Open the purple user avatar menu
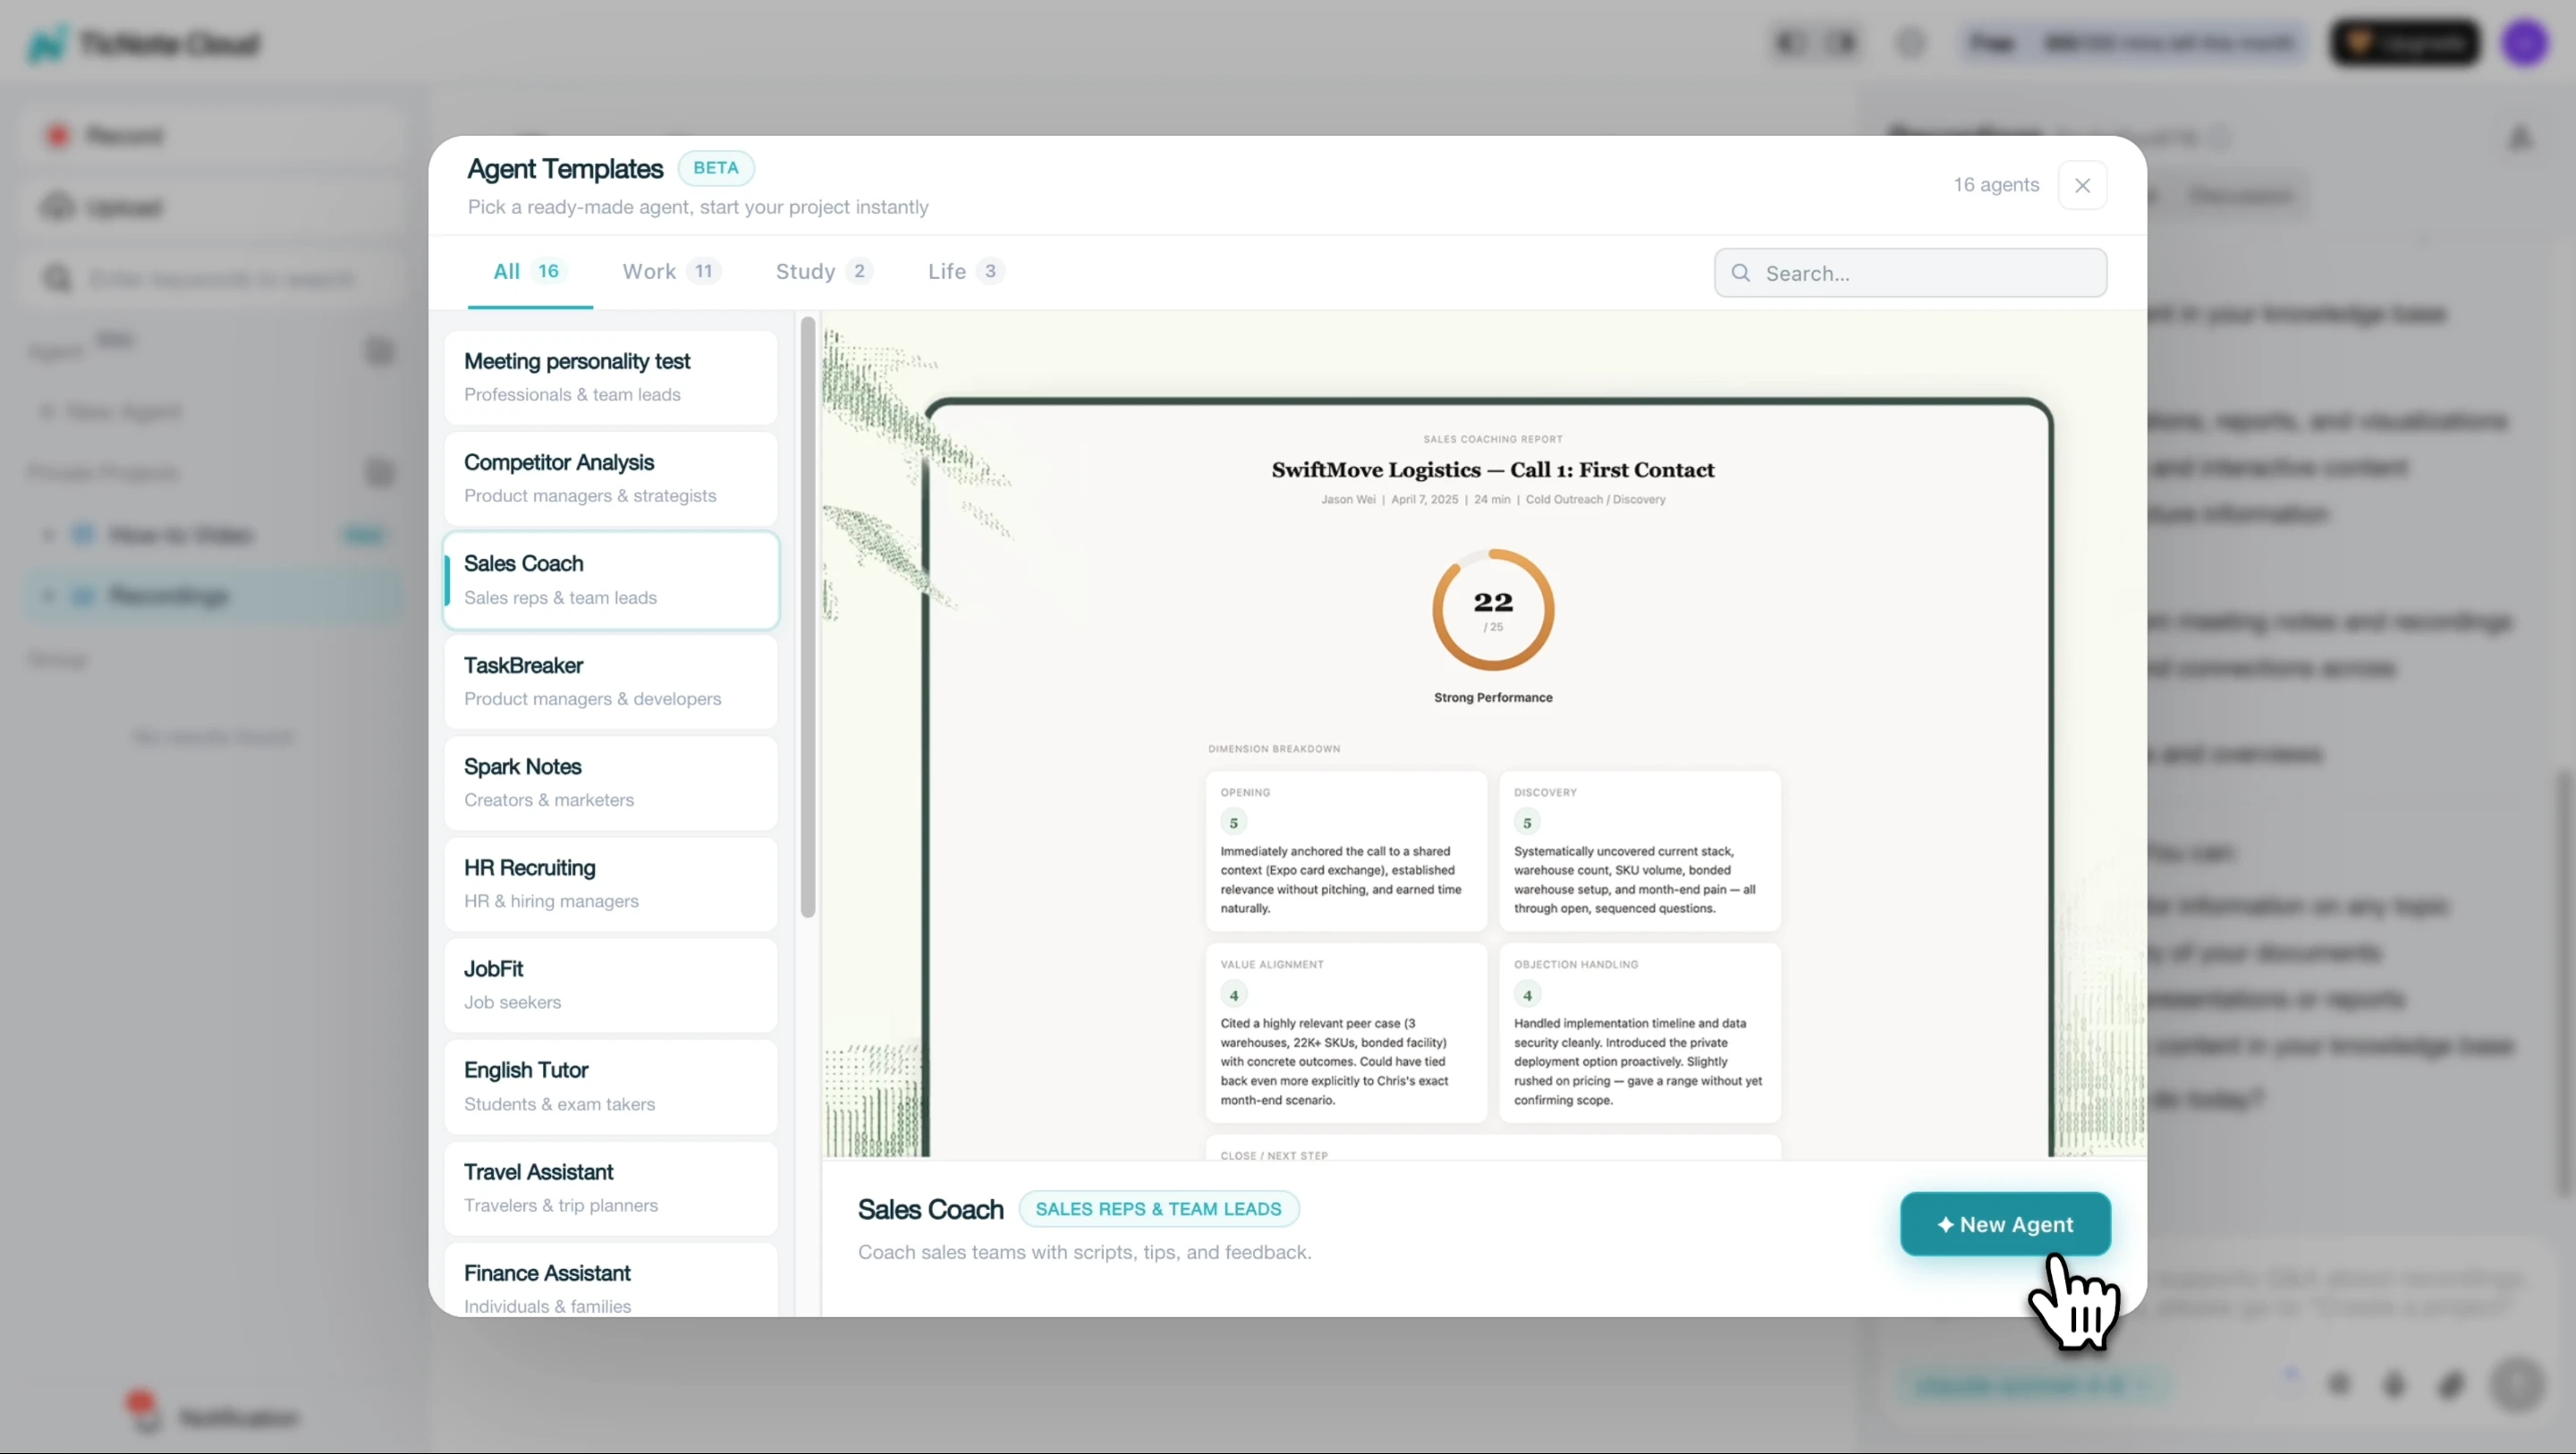 pyautogui.click(x=2525, y=43)
